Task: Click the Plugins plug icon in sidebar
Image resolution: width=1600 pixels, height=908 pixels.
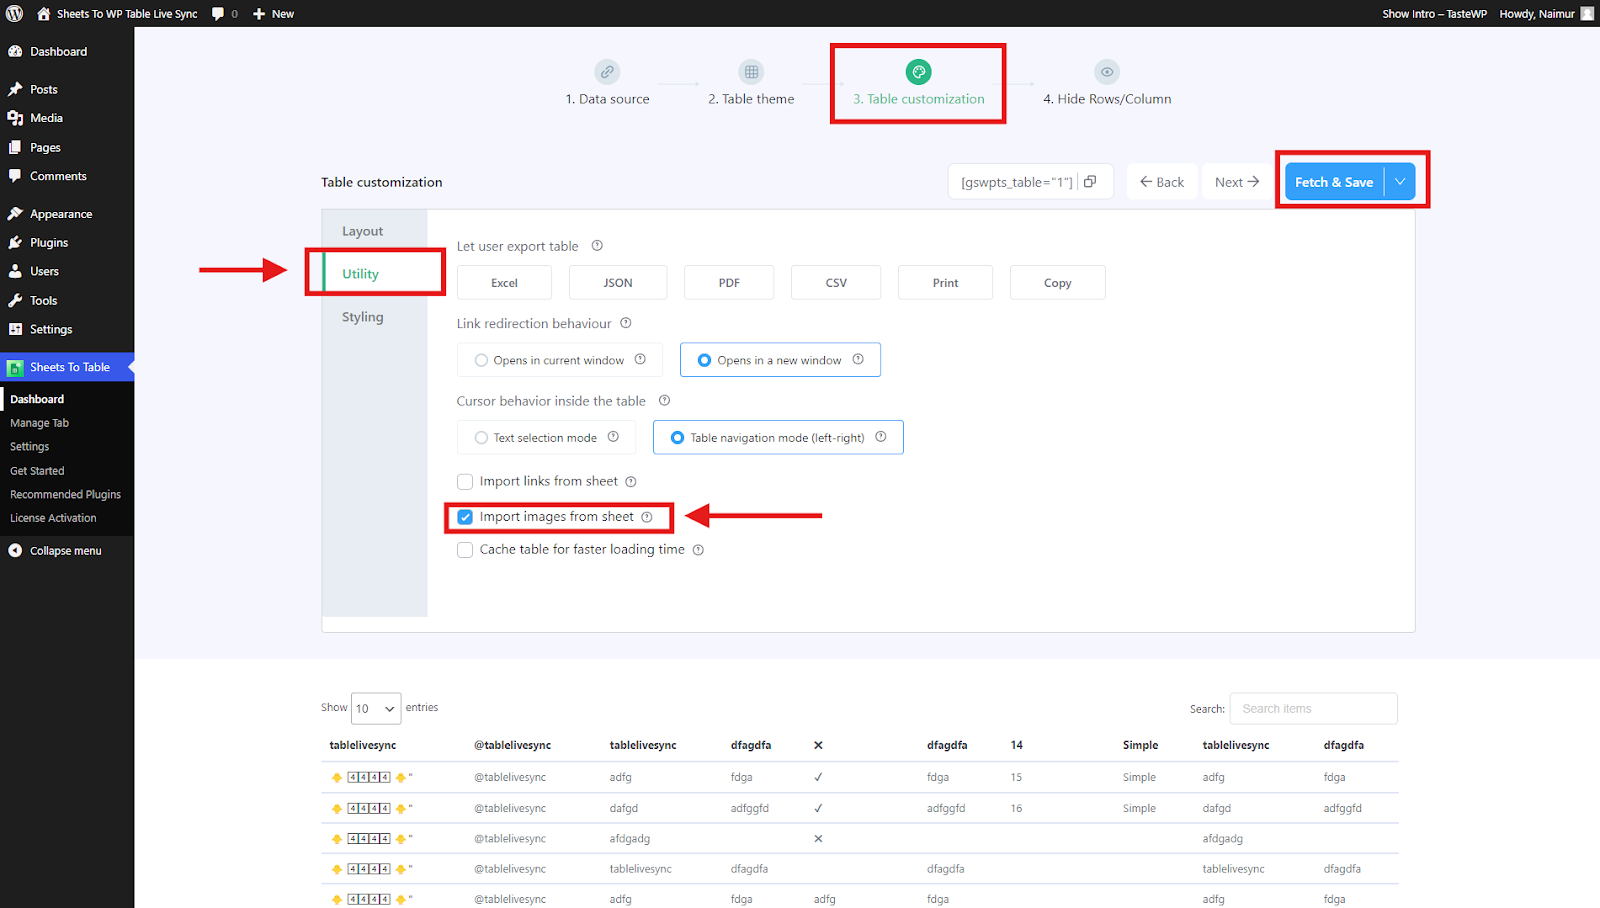Action: coord(15,243)
